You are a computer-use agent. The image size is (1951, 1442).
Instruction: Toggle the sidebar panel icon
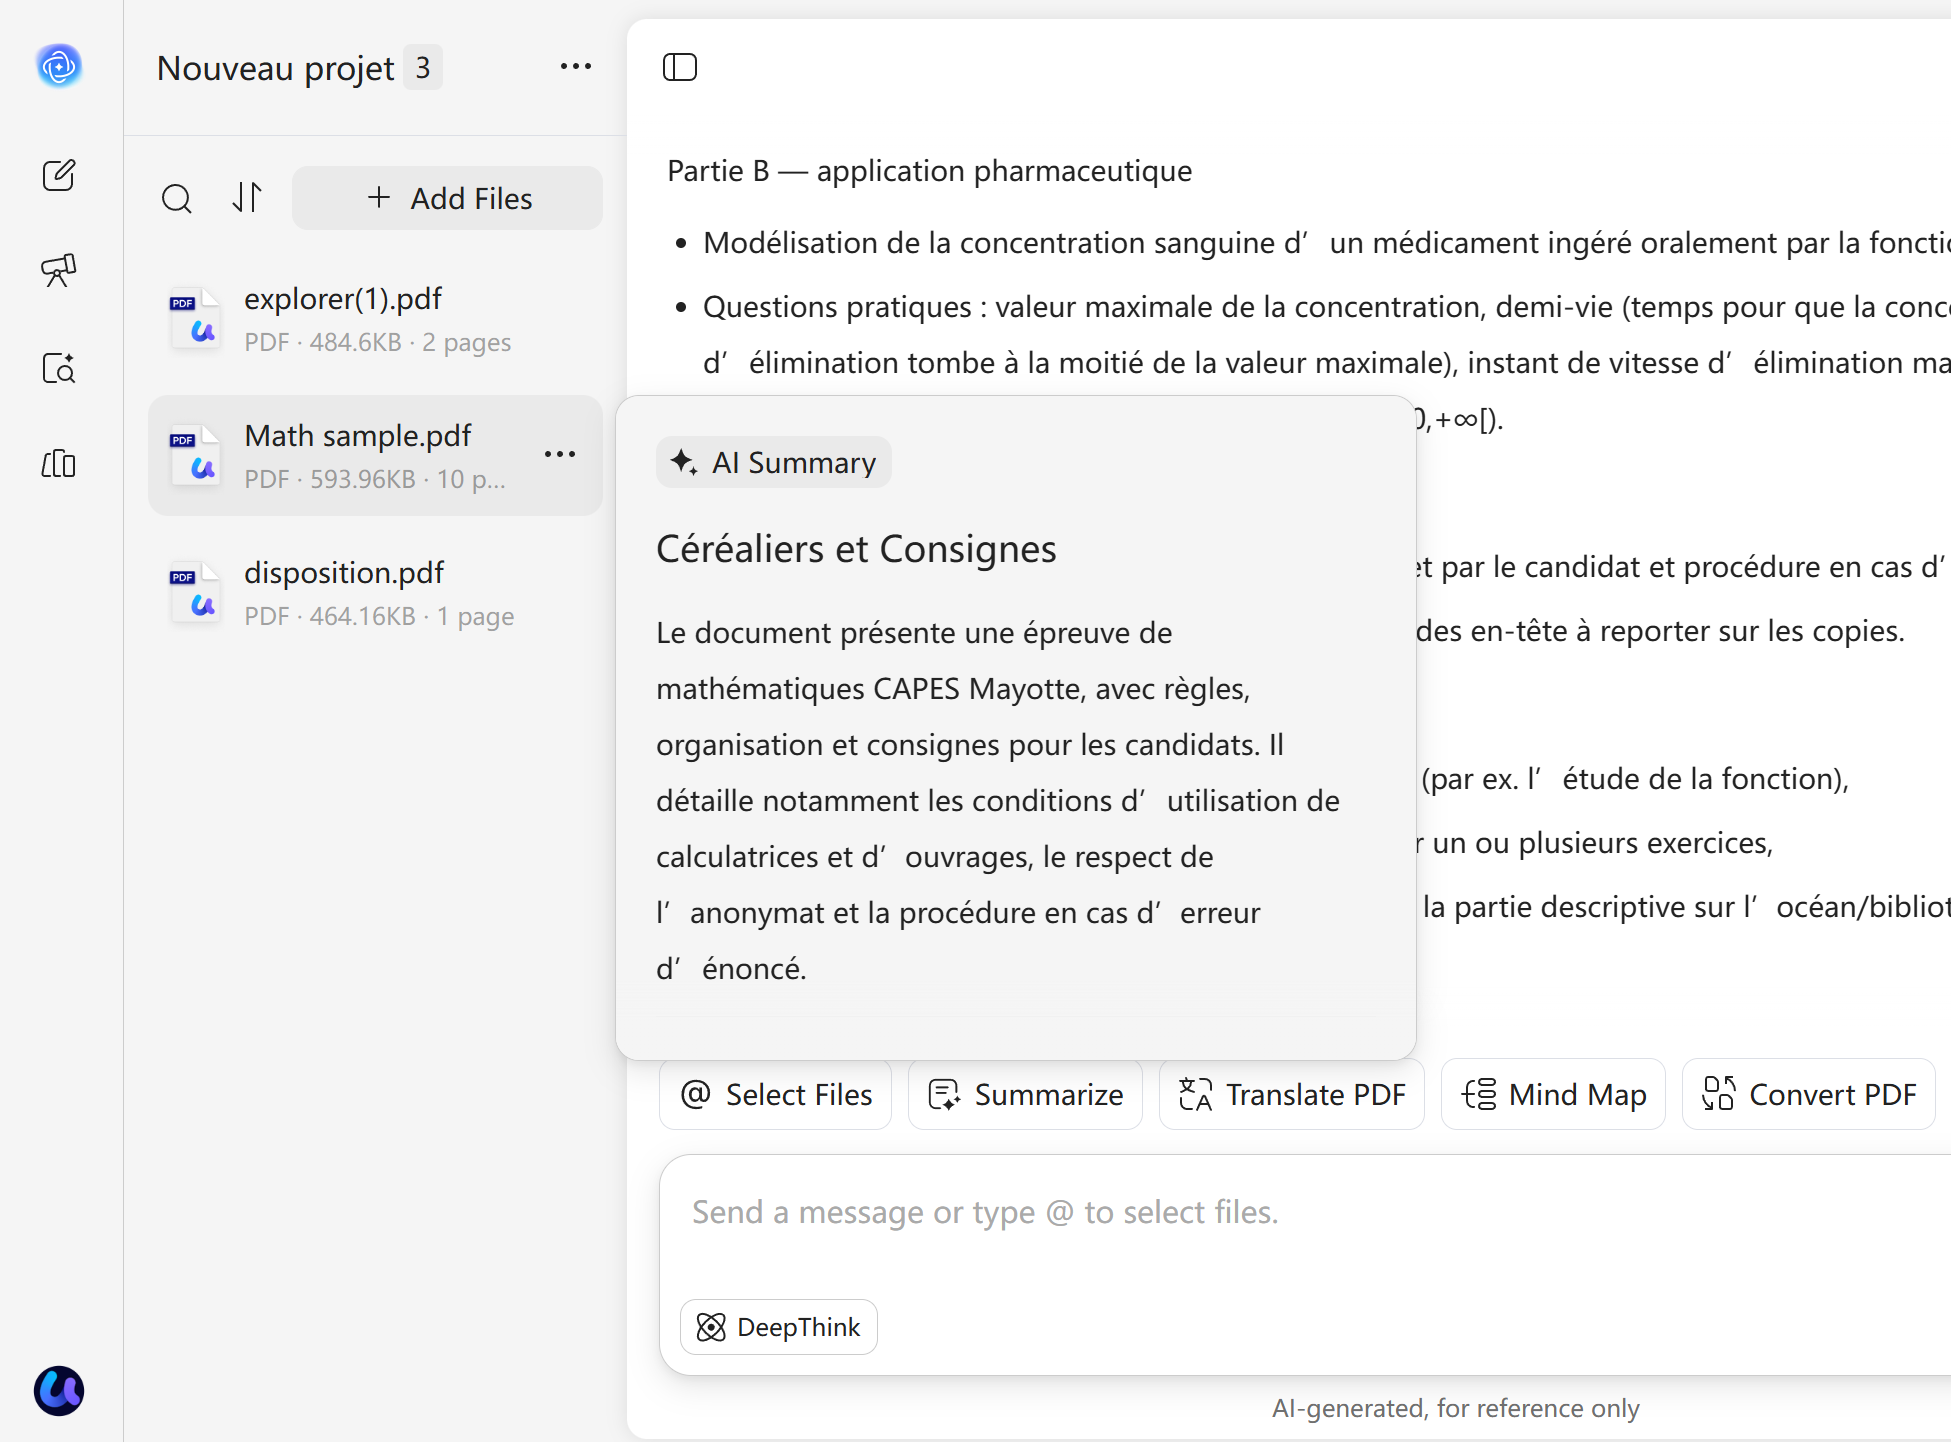point(680,67)
